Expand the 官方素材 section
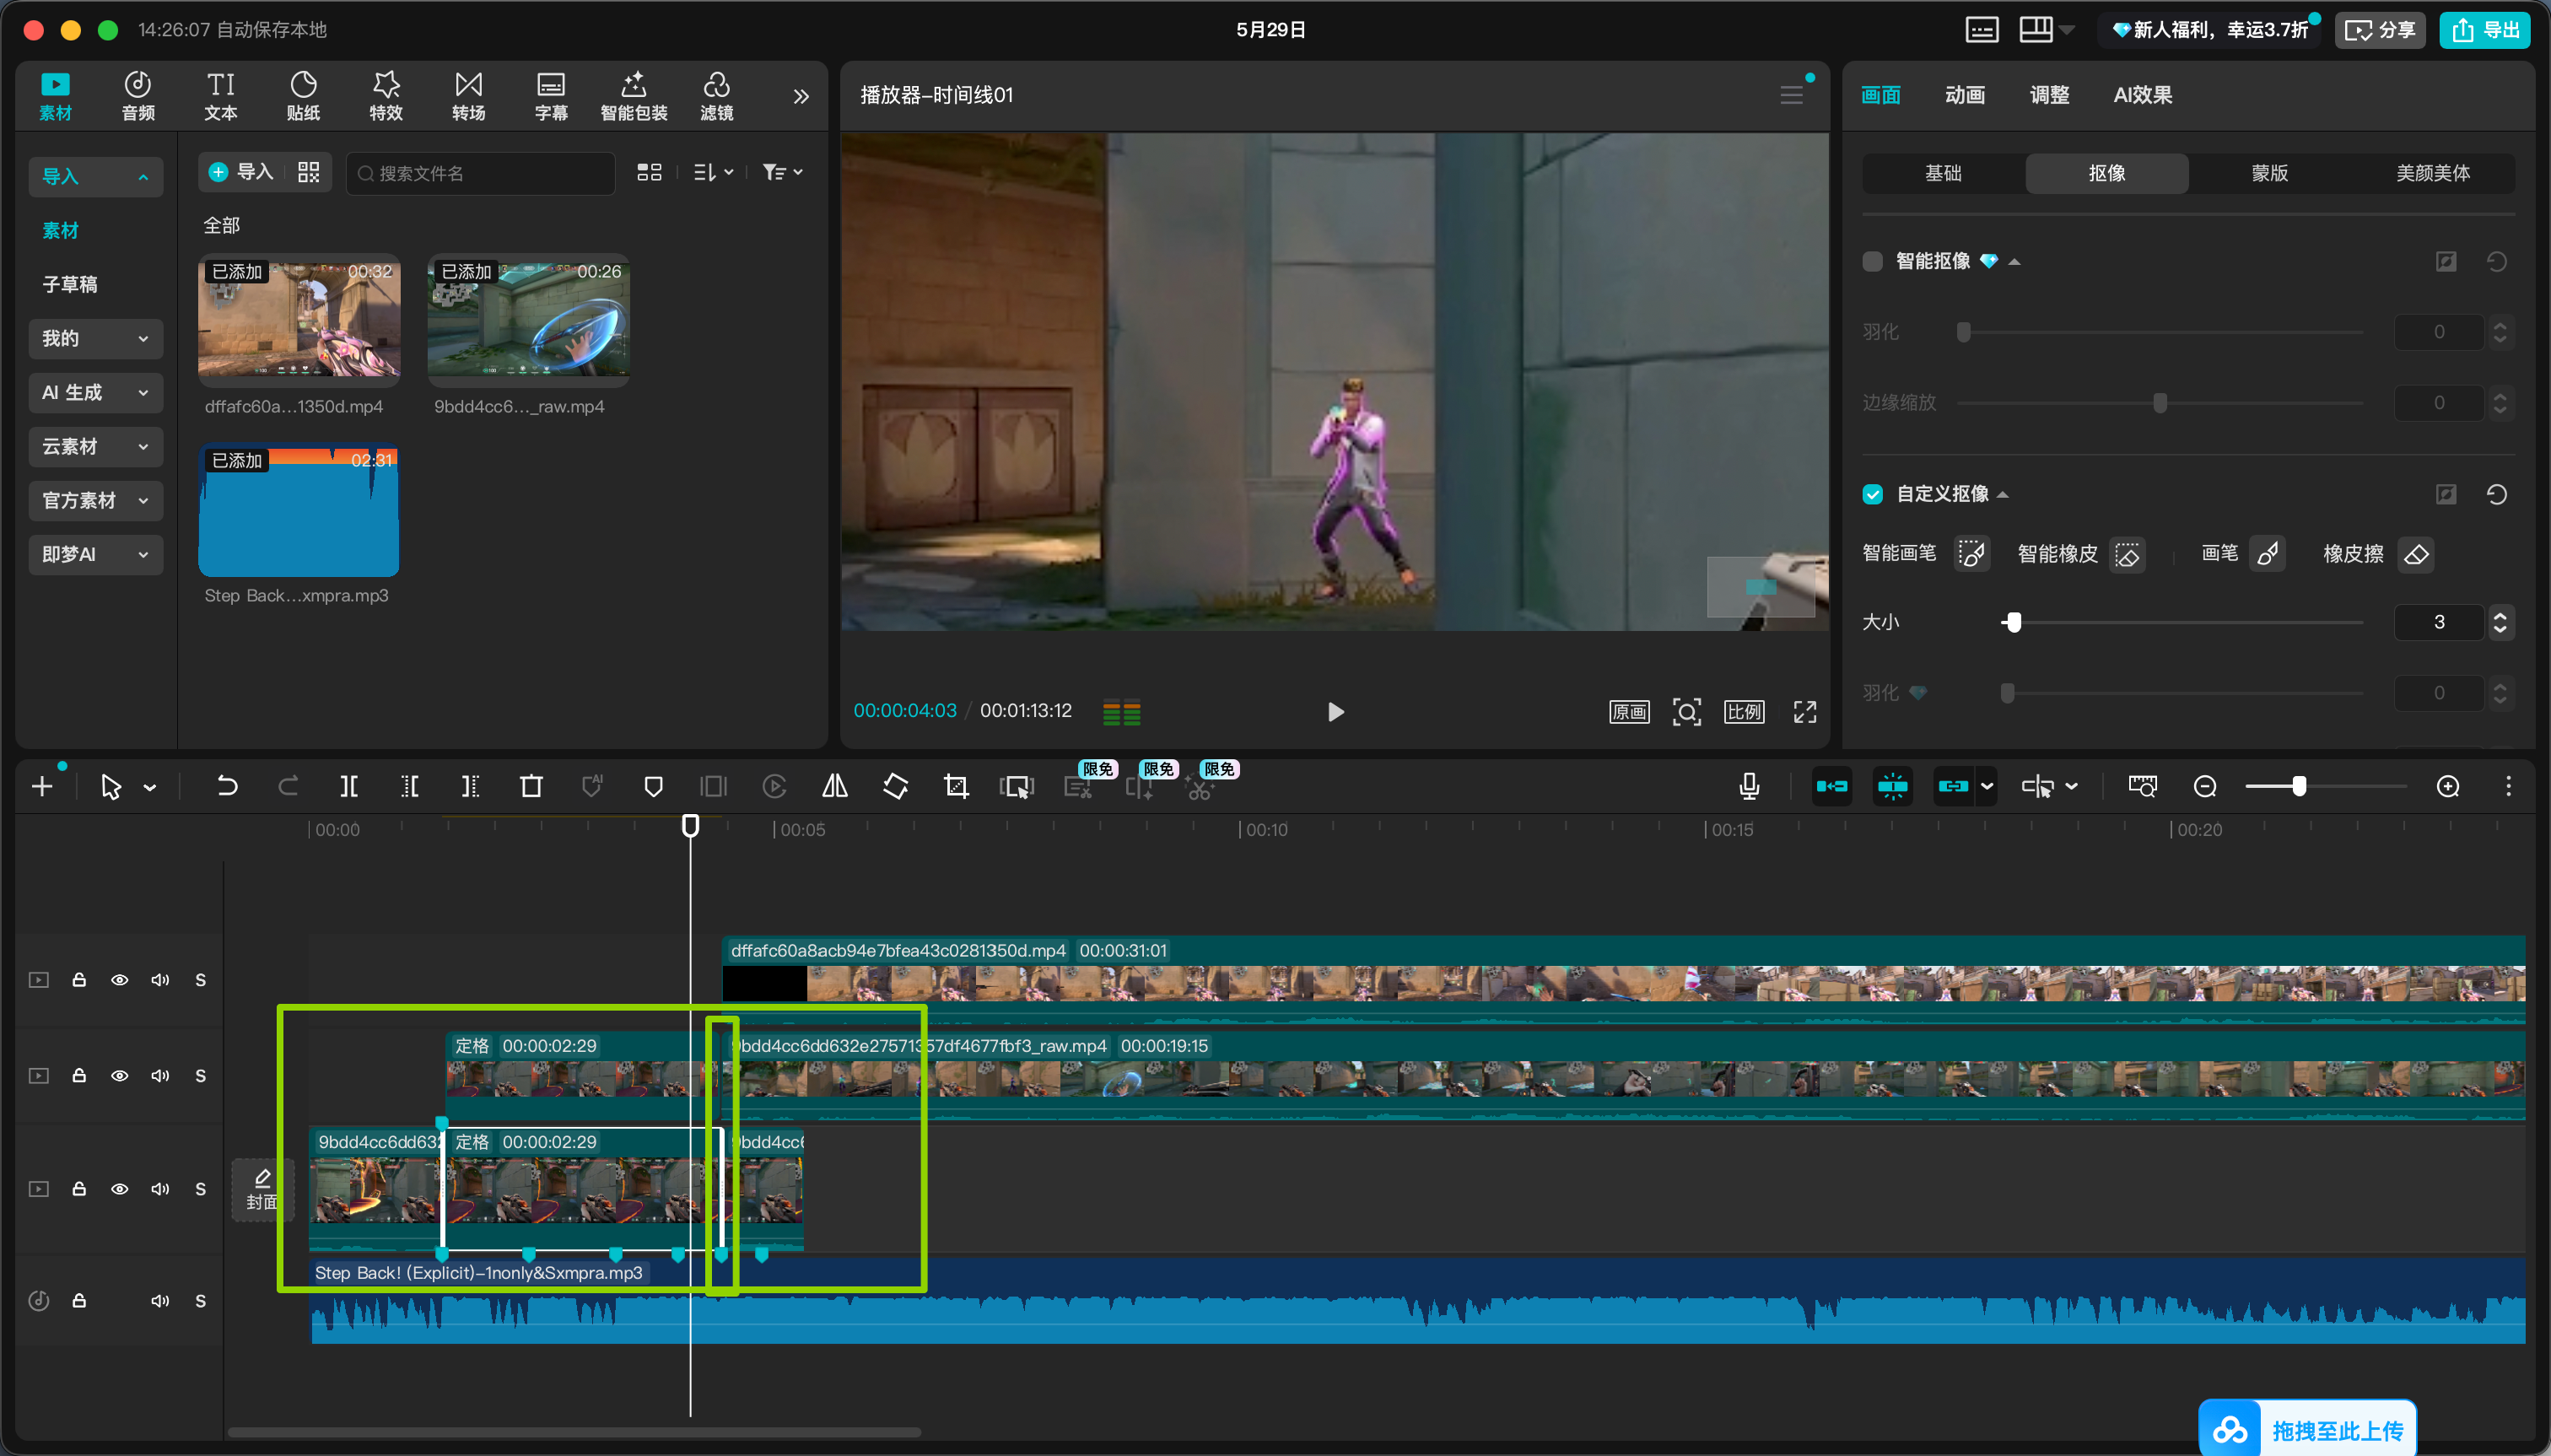This screenshot has height=1456, width=2551. click(x=95, y=501)
